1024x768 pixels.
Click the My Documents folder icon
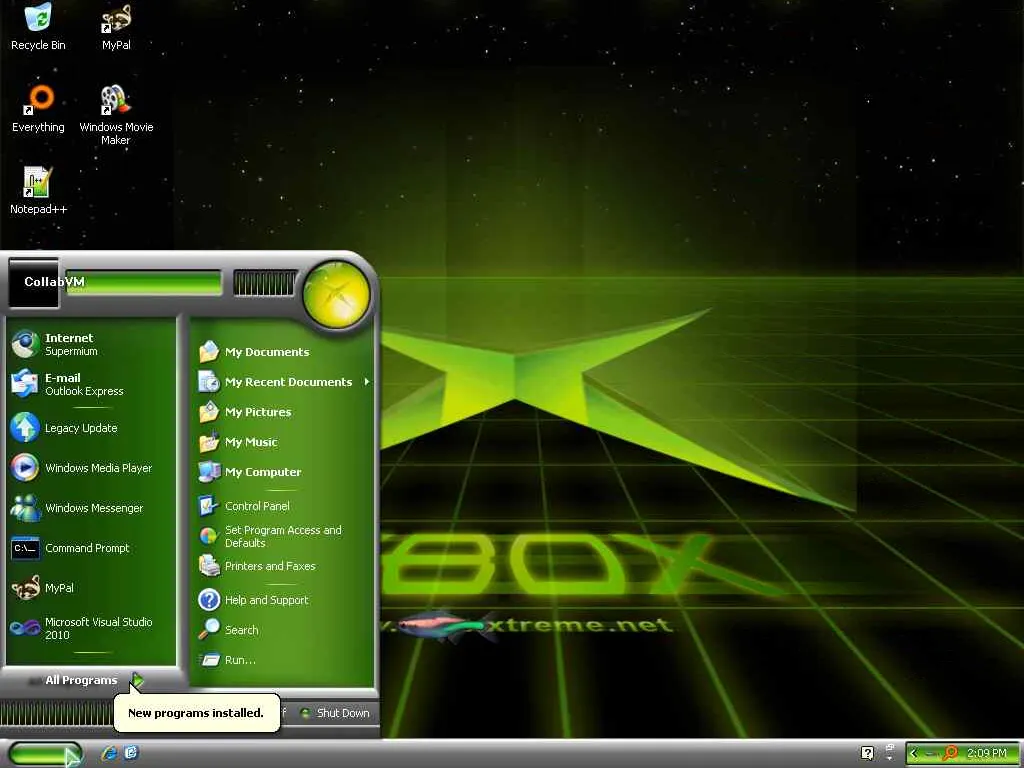(209, 351)
